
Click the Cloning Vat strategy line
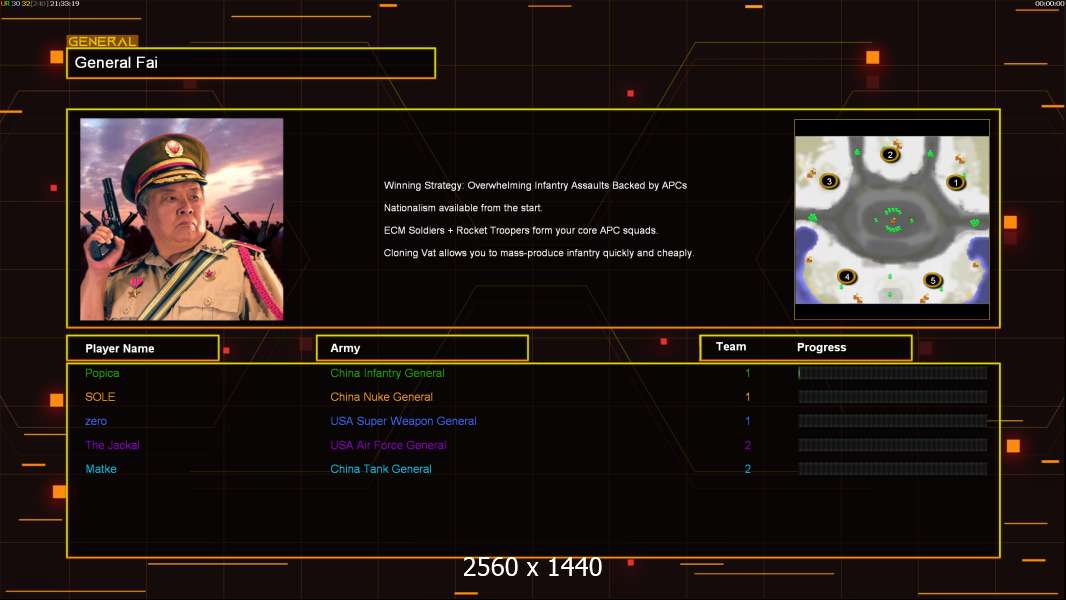point(539,253)
